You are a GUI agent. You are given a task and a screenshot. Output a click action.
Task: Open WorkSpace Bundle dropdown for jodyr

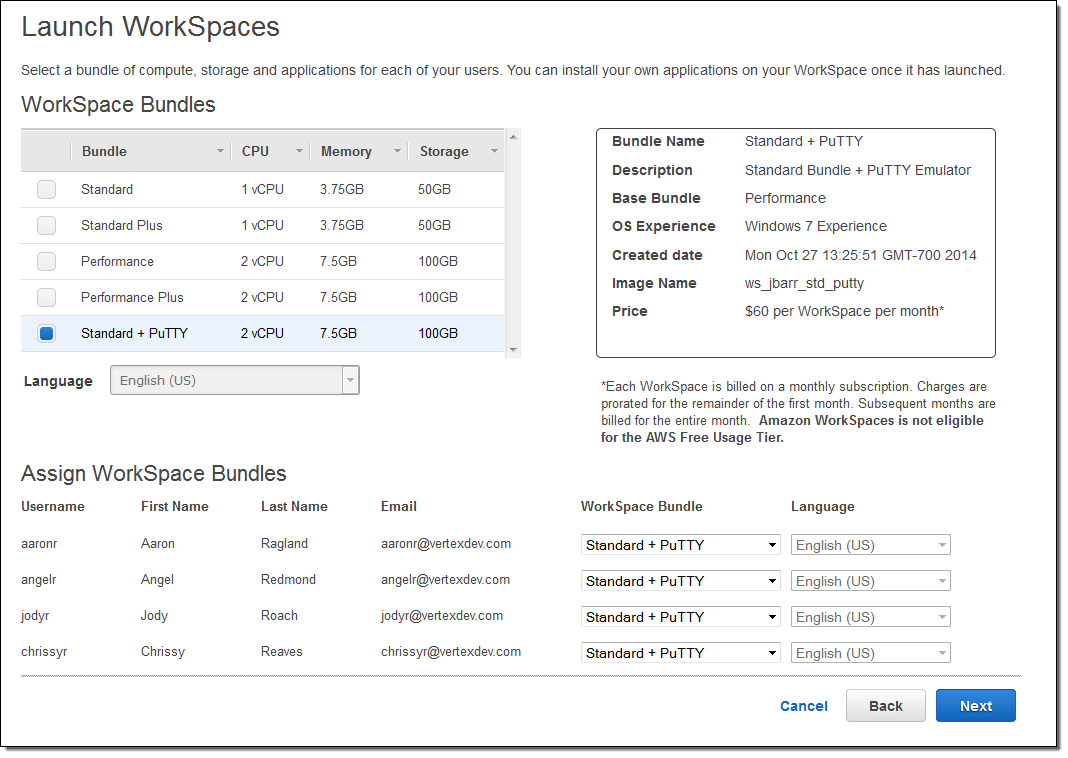pyautogui.click(x=680, y=617)
